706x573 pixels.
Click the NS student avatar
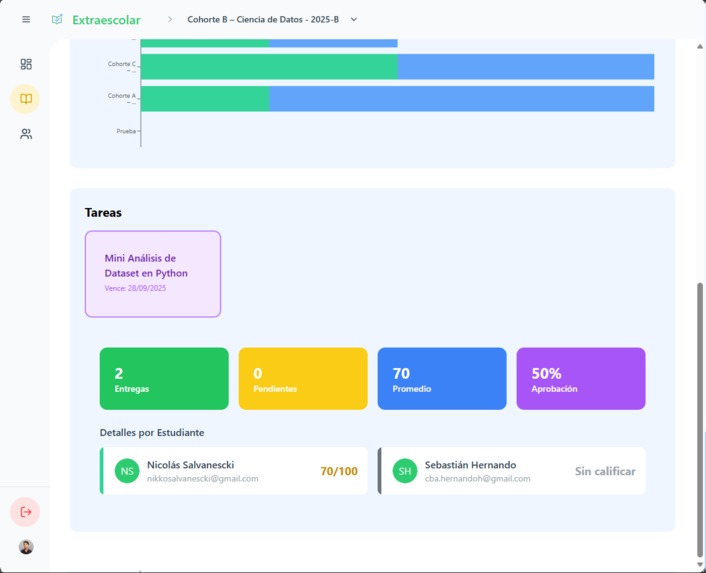127,471
